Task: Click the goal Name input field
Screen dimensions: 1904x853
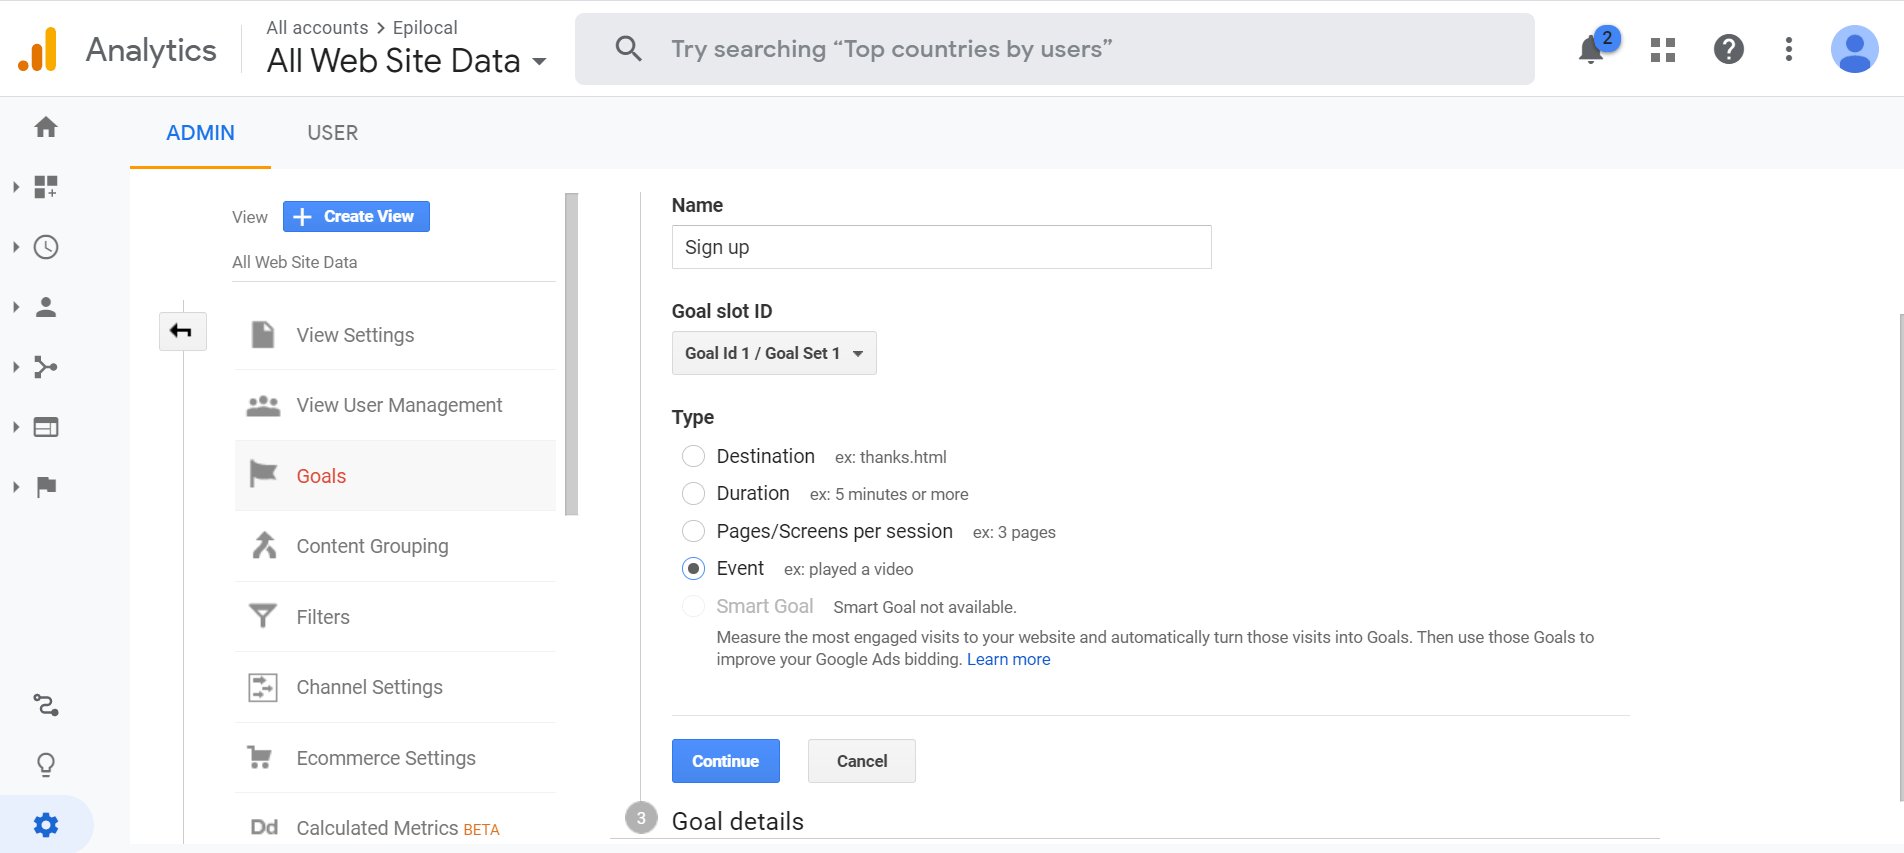Action: click(x=941, y=247)
